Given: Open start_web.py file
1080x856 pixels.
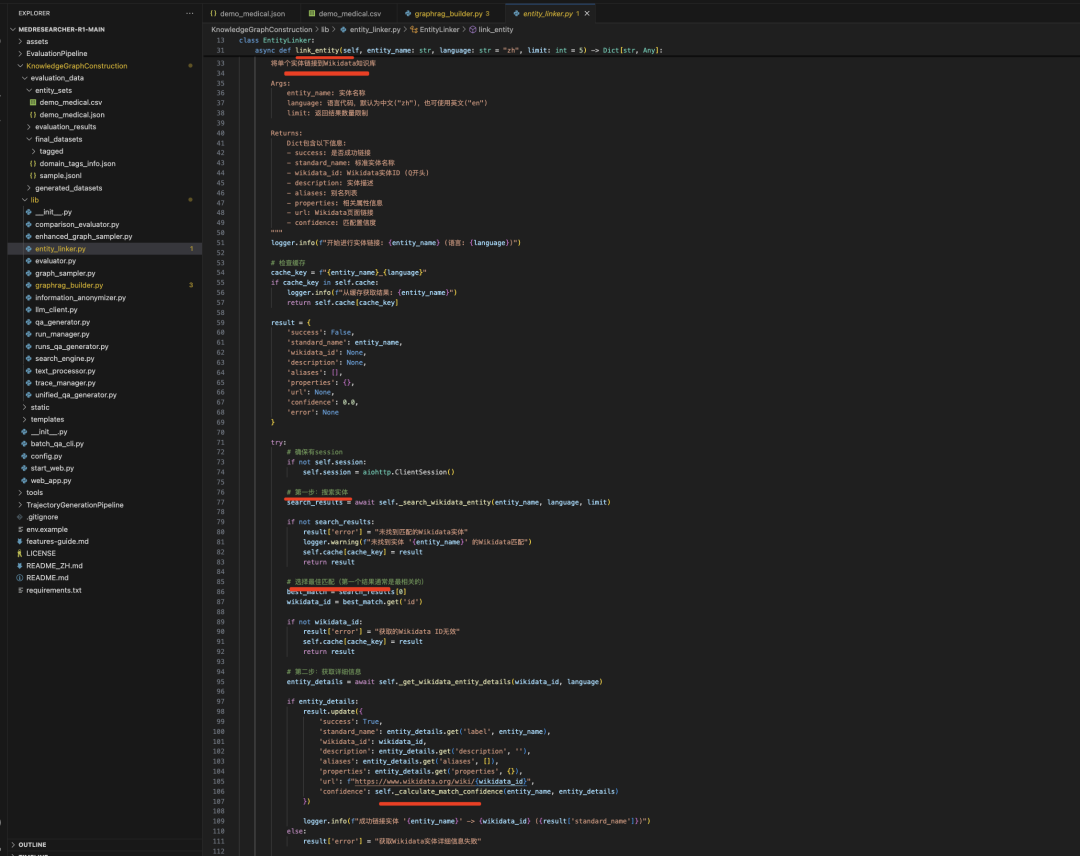Looking at the screenshot, I should (52, 468).
